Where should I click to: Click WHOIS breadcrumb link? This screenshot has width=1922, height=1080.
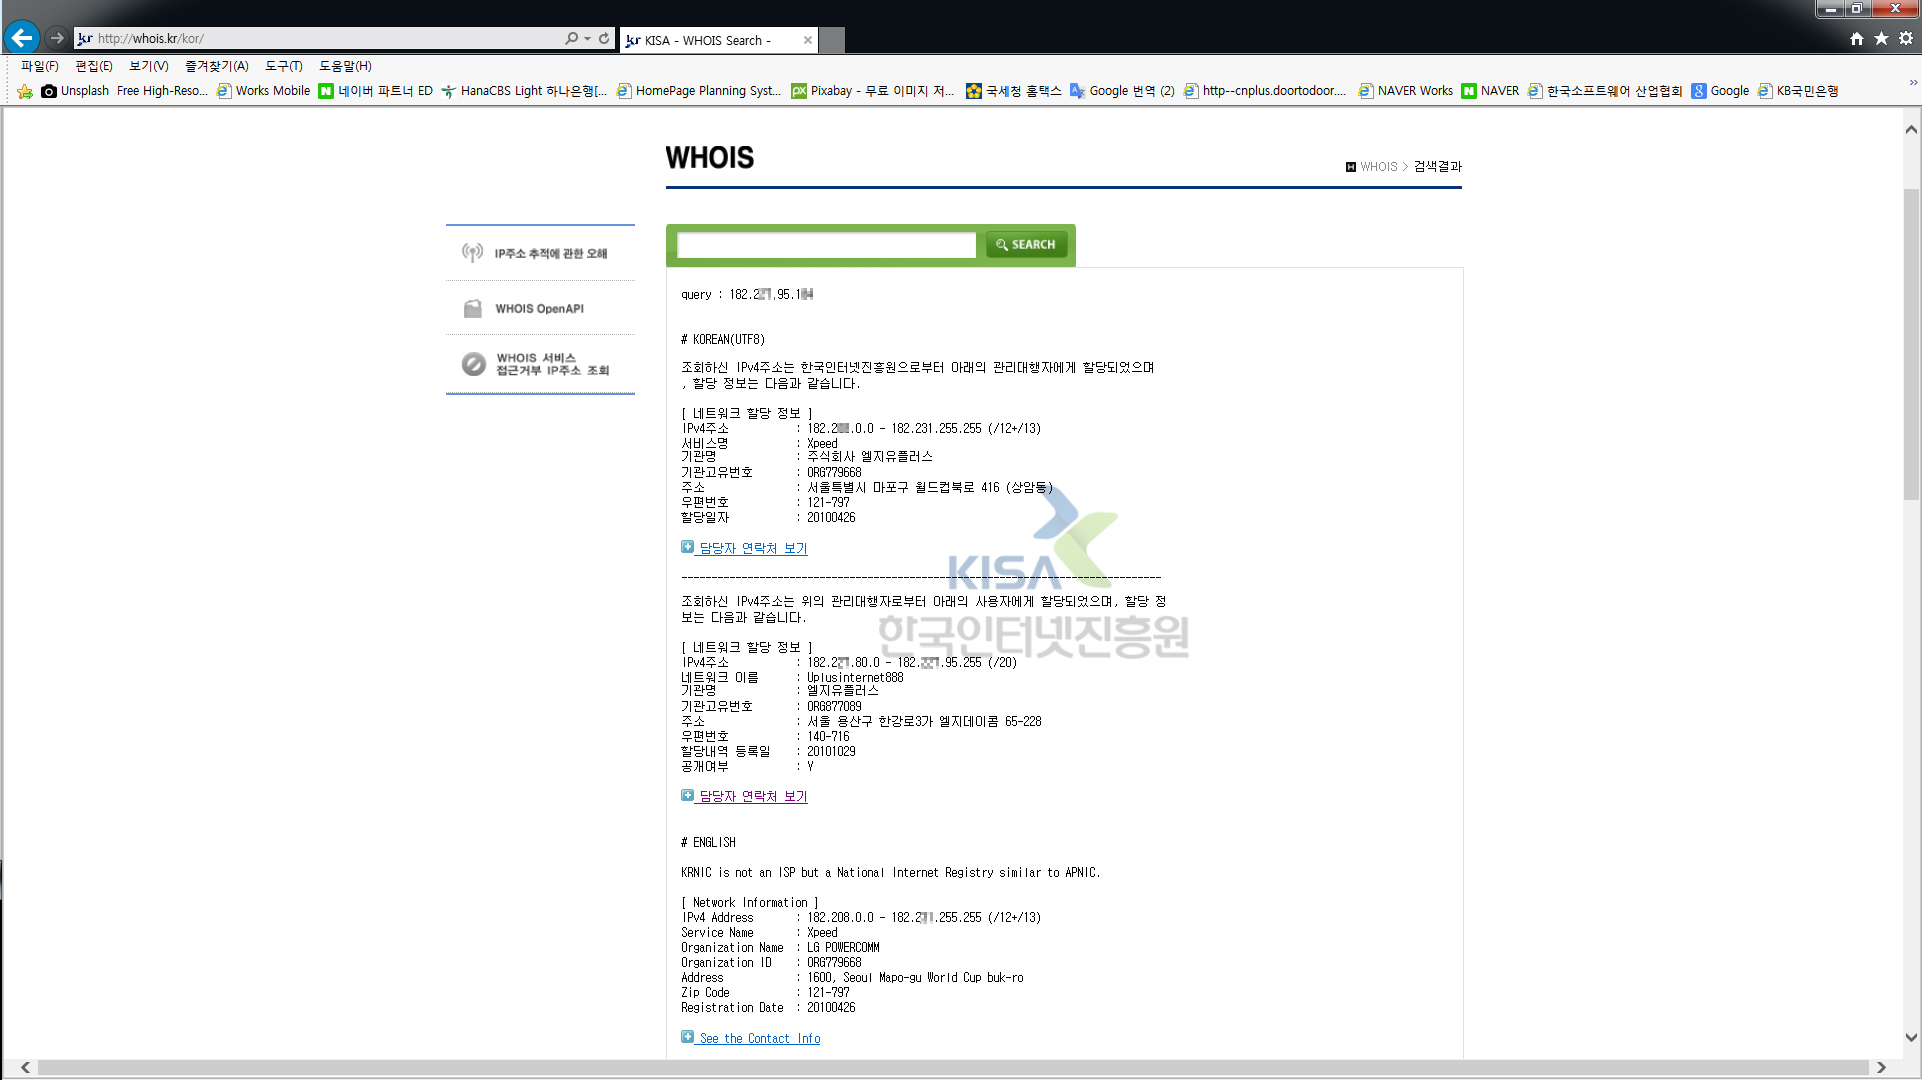point(1378,167)
